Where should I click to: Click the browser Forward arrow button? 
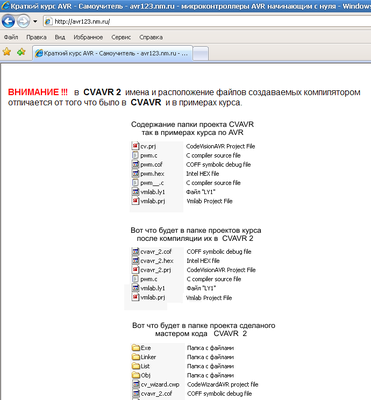23,22
